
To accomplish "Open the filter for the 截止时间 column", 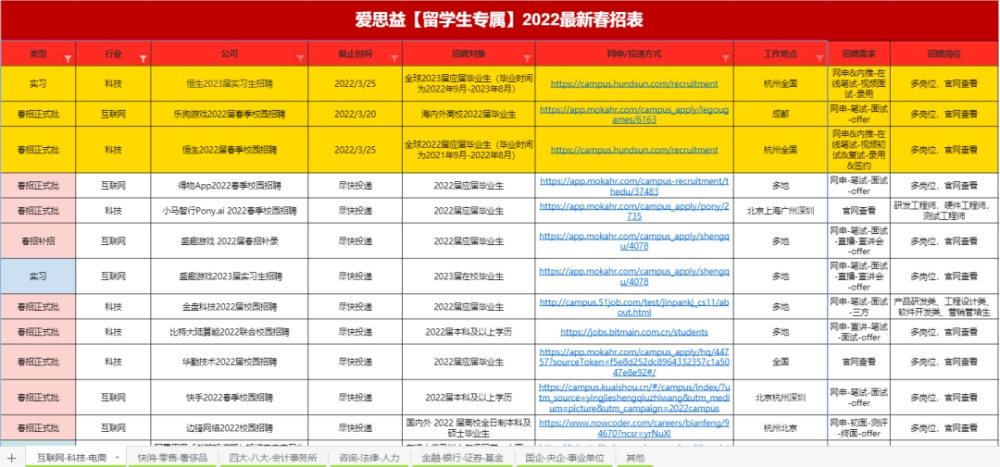I will (394, 58).
